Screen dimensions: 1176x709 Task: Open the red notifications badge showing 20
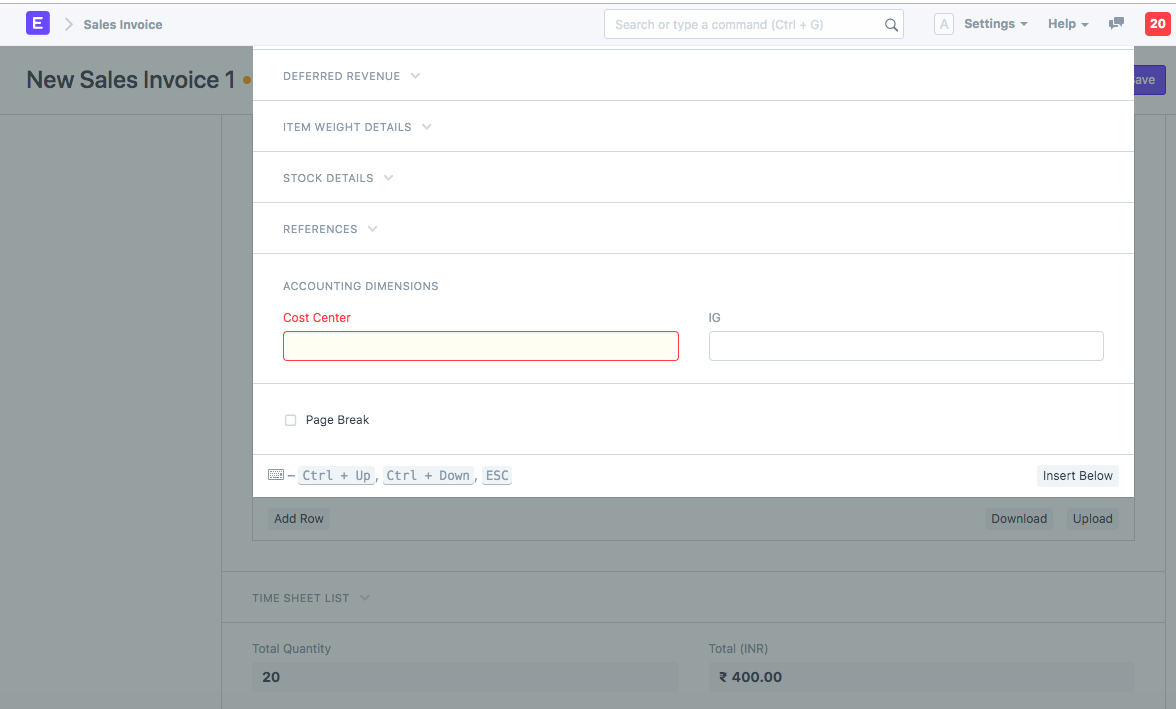1157,23
